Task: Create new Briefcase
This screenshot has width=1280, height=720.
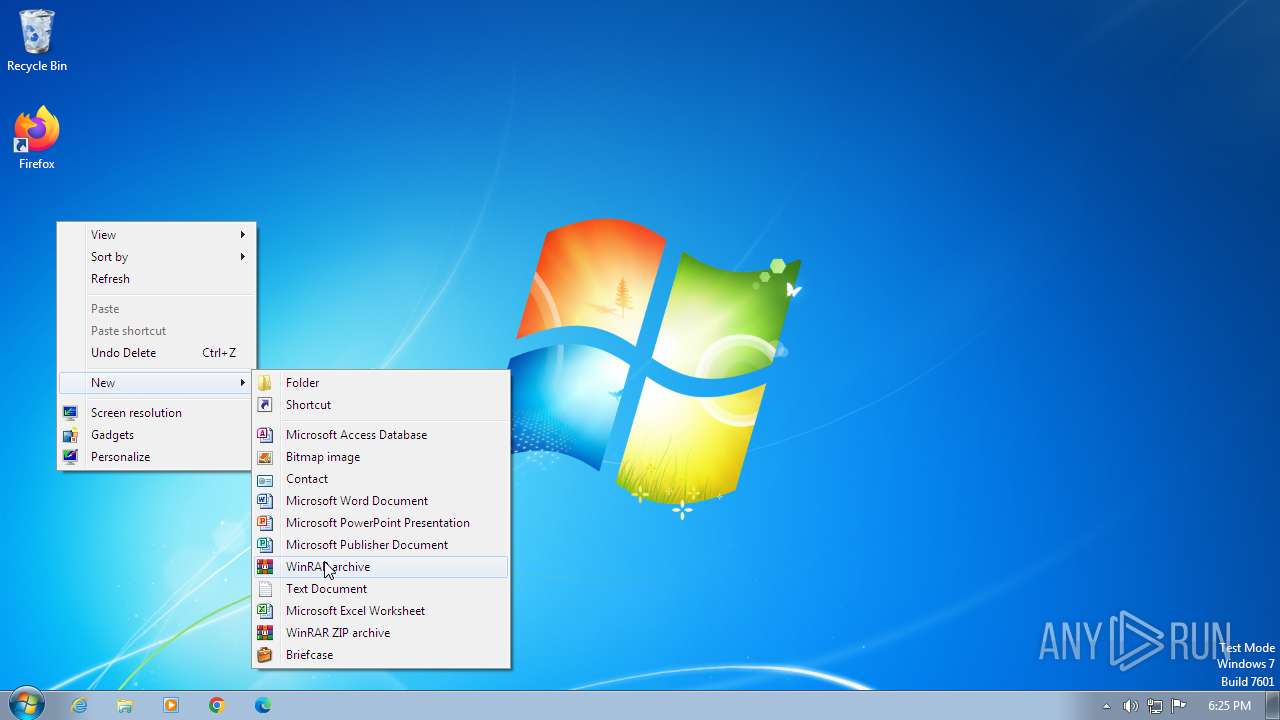Action: click(x=381, y=655)
